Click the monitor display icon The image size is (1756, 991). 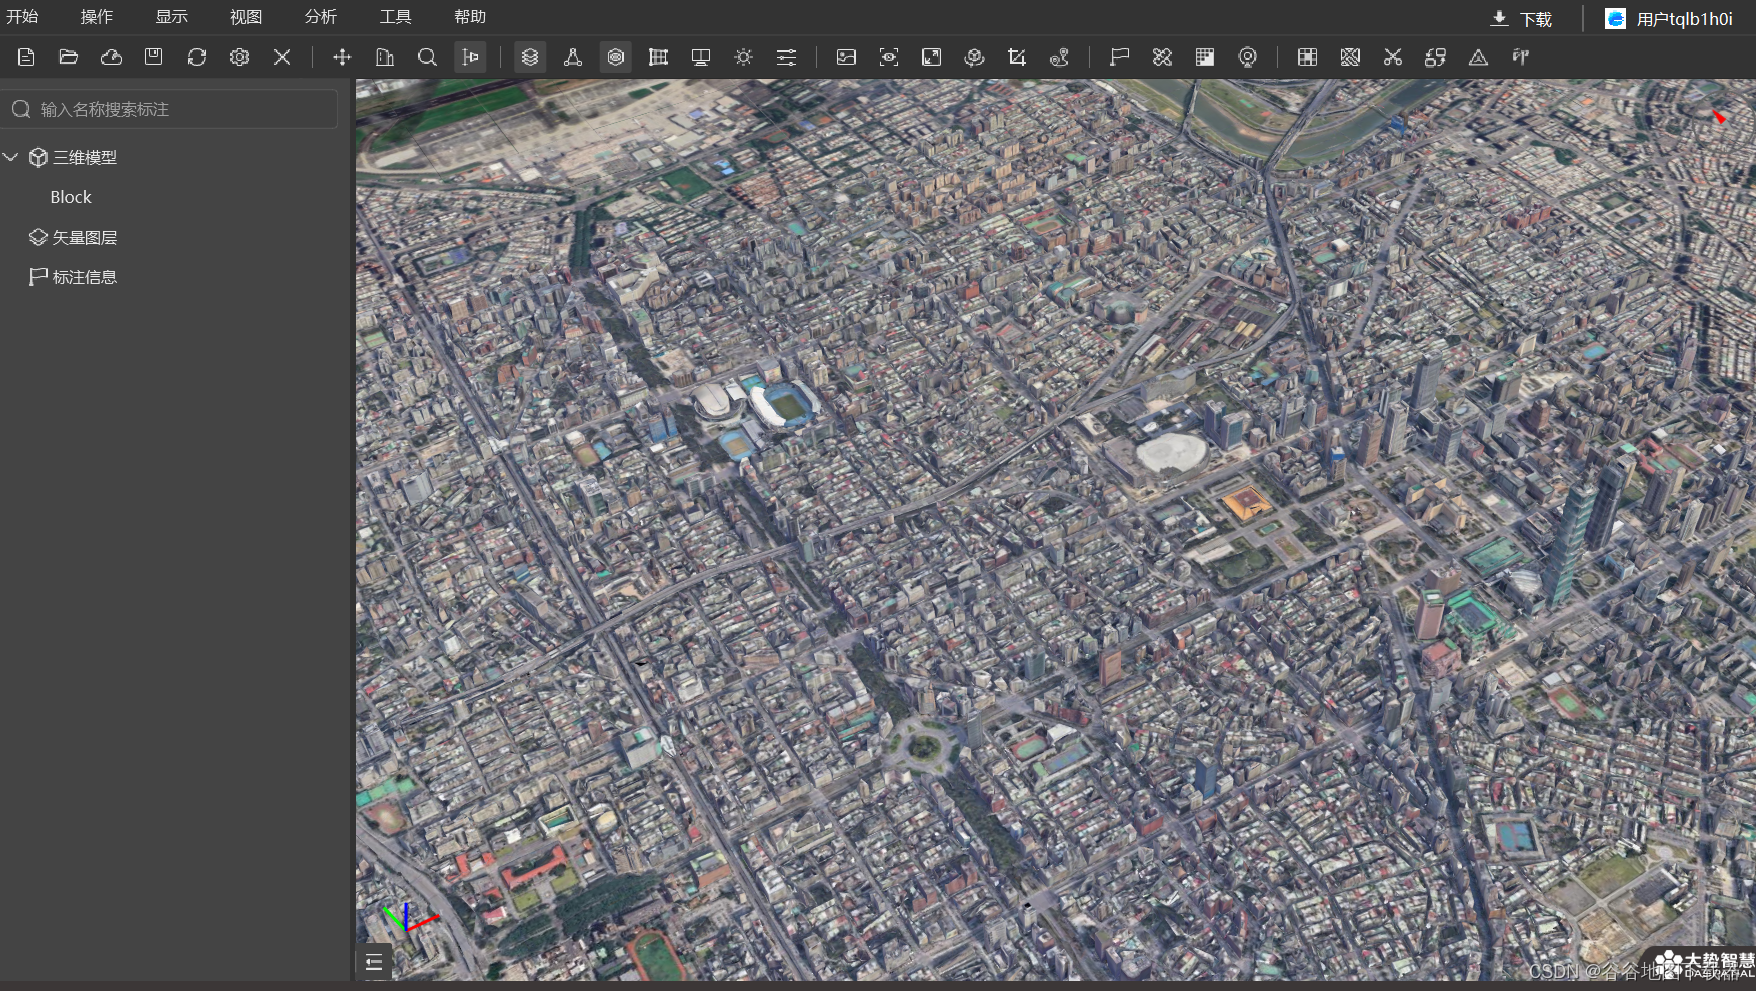[701, 57]
